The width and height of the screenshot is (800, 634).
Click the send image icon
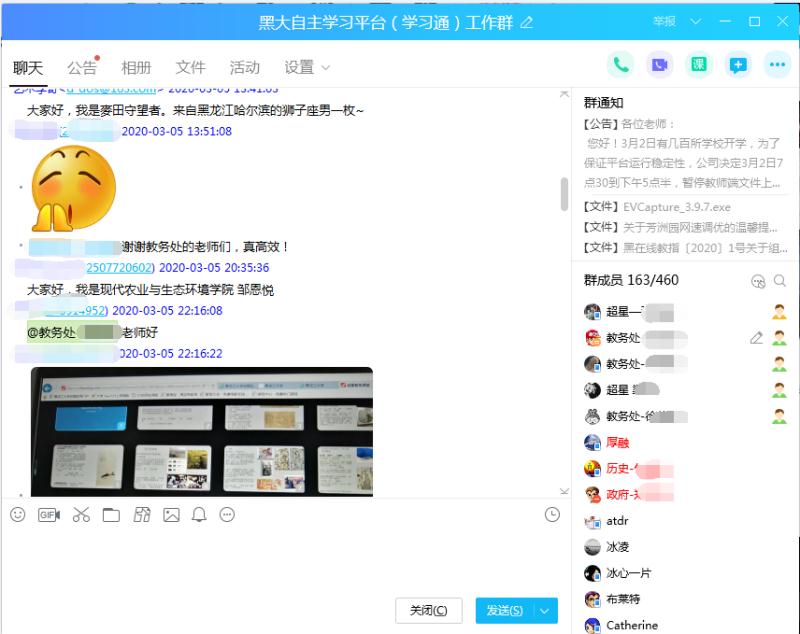(171, 515)
